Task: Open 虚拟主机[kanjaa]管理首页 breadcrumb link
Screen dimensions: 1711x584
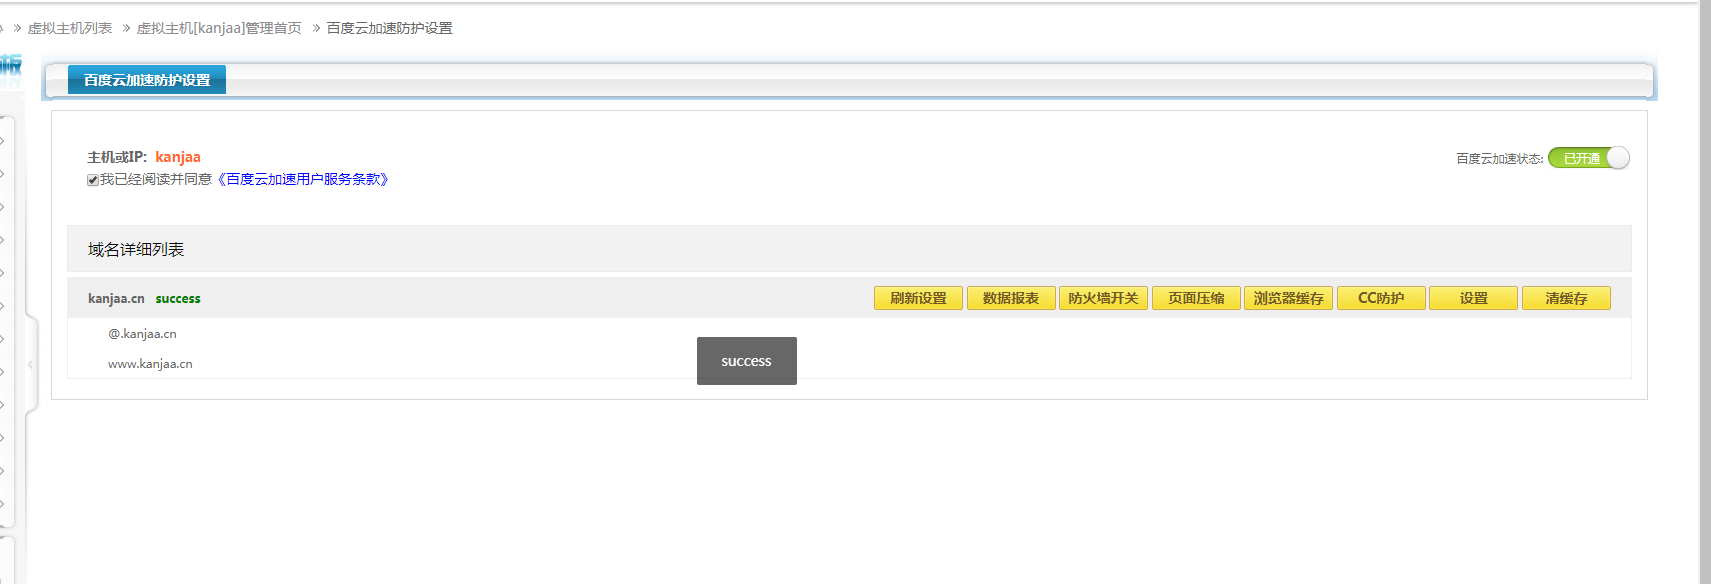Action: coord(219,28)
